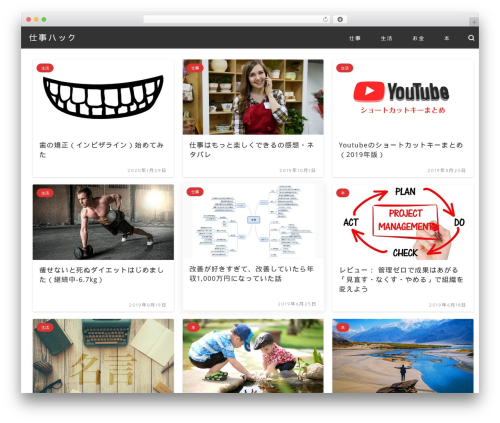This screenshot has height=423, width=500.
Task: Open post title Youtubeのショートカットキーまとめ（2019年版）
Action: click(401, 150)
